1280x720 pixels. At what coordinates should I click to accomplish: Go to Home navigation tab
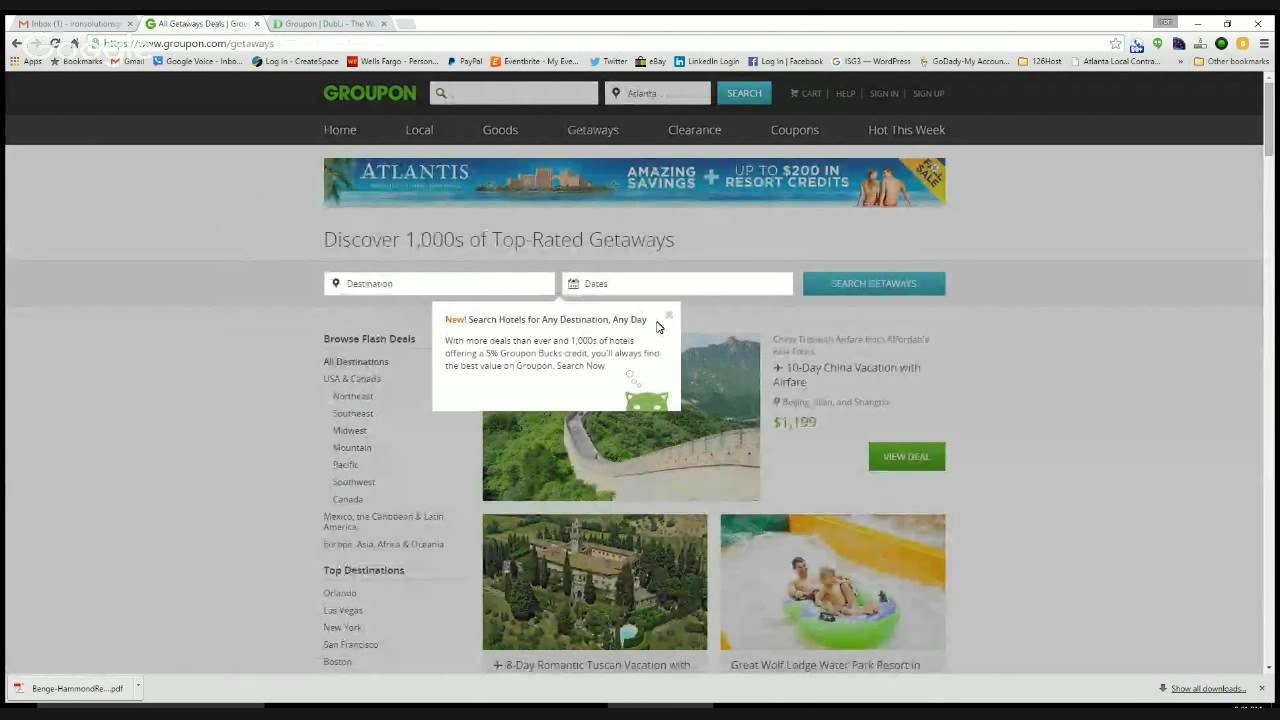coord(340,130)
